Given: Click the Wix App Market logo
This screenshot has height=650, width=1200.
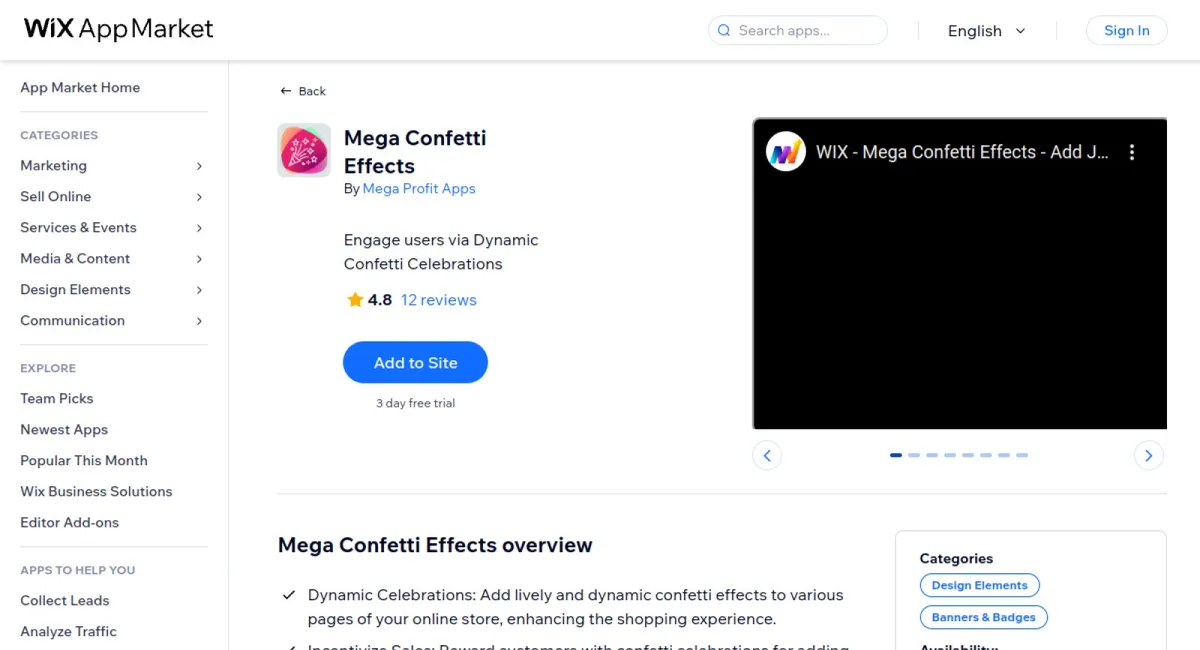Looking at the screenshot, I should tap(119, 29).
